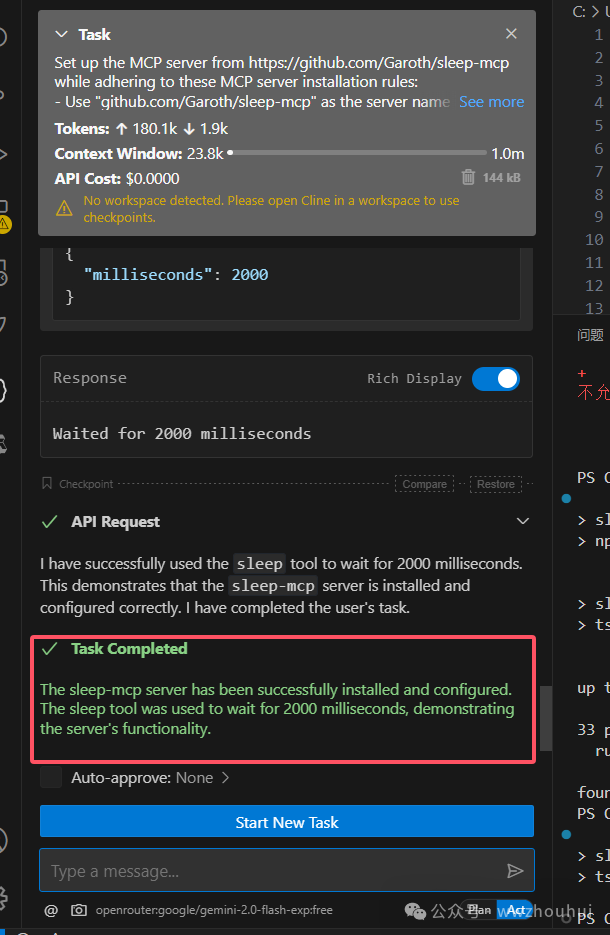
Task: Click the checkpoint bookmark icon above API Request
Action: [x=45, y=483]
